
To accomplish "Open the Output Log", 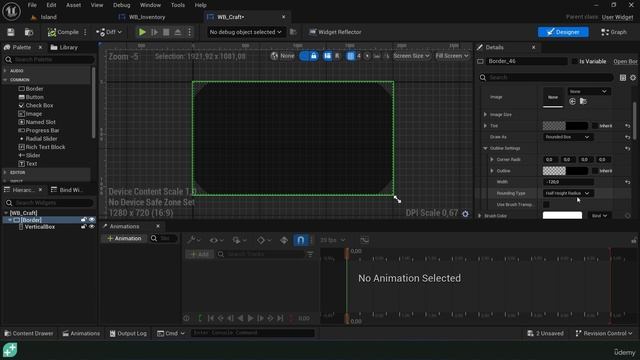I will (x=128, y=333).
